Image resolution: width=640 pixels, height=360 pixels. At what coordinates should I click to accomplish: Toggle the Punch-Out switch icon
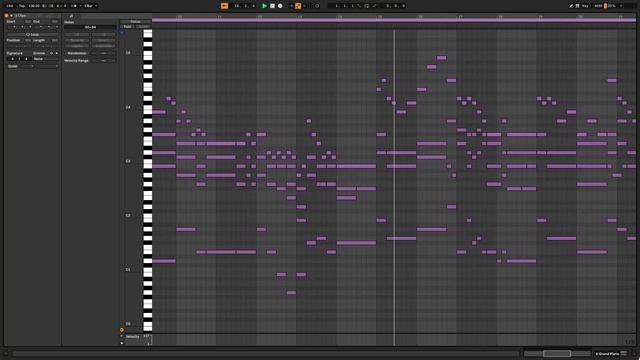point(374,6)
